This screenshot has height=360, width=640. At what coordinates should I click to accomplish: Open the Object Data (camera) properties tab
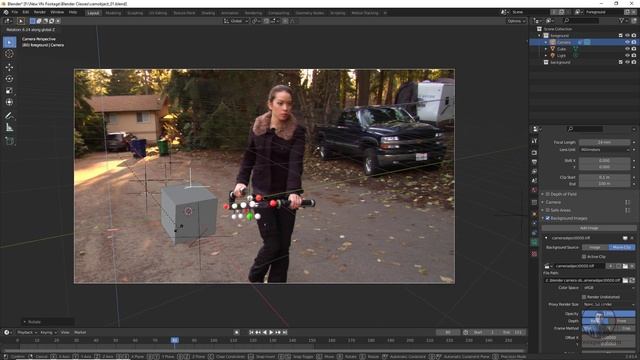tap(534, 242)
